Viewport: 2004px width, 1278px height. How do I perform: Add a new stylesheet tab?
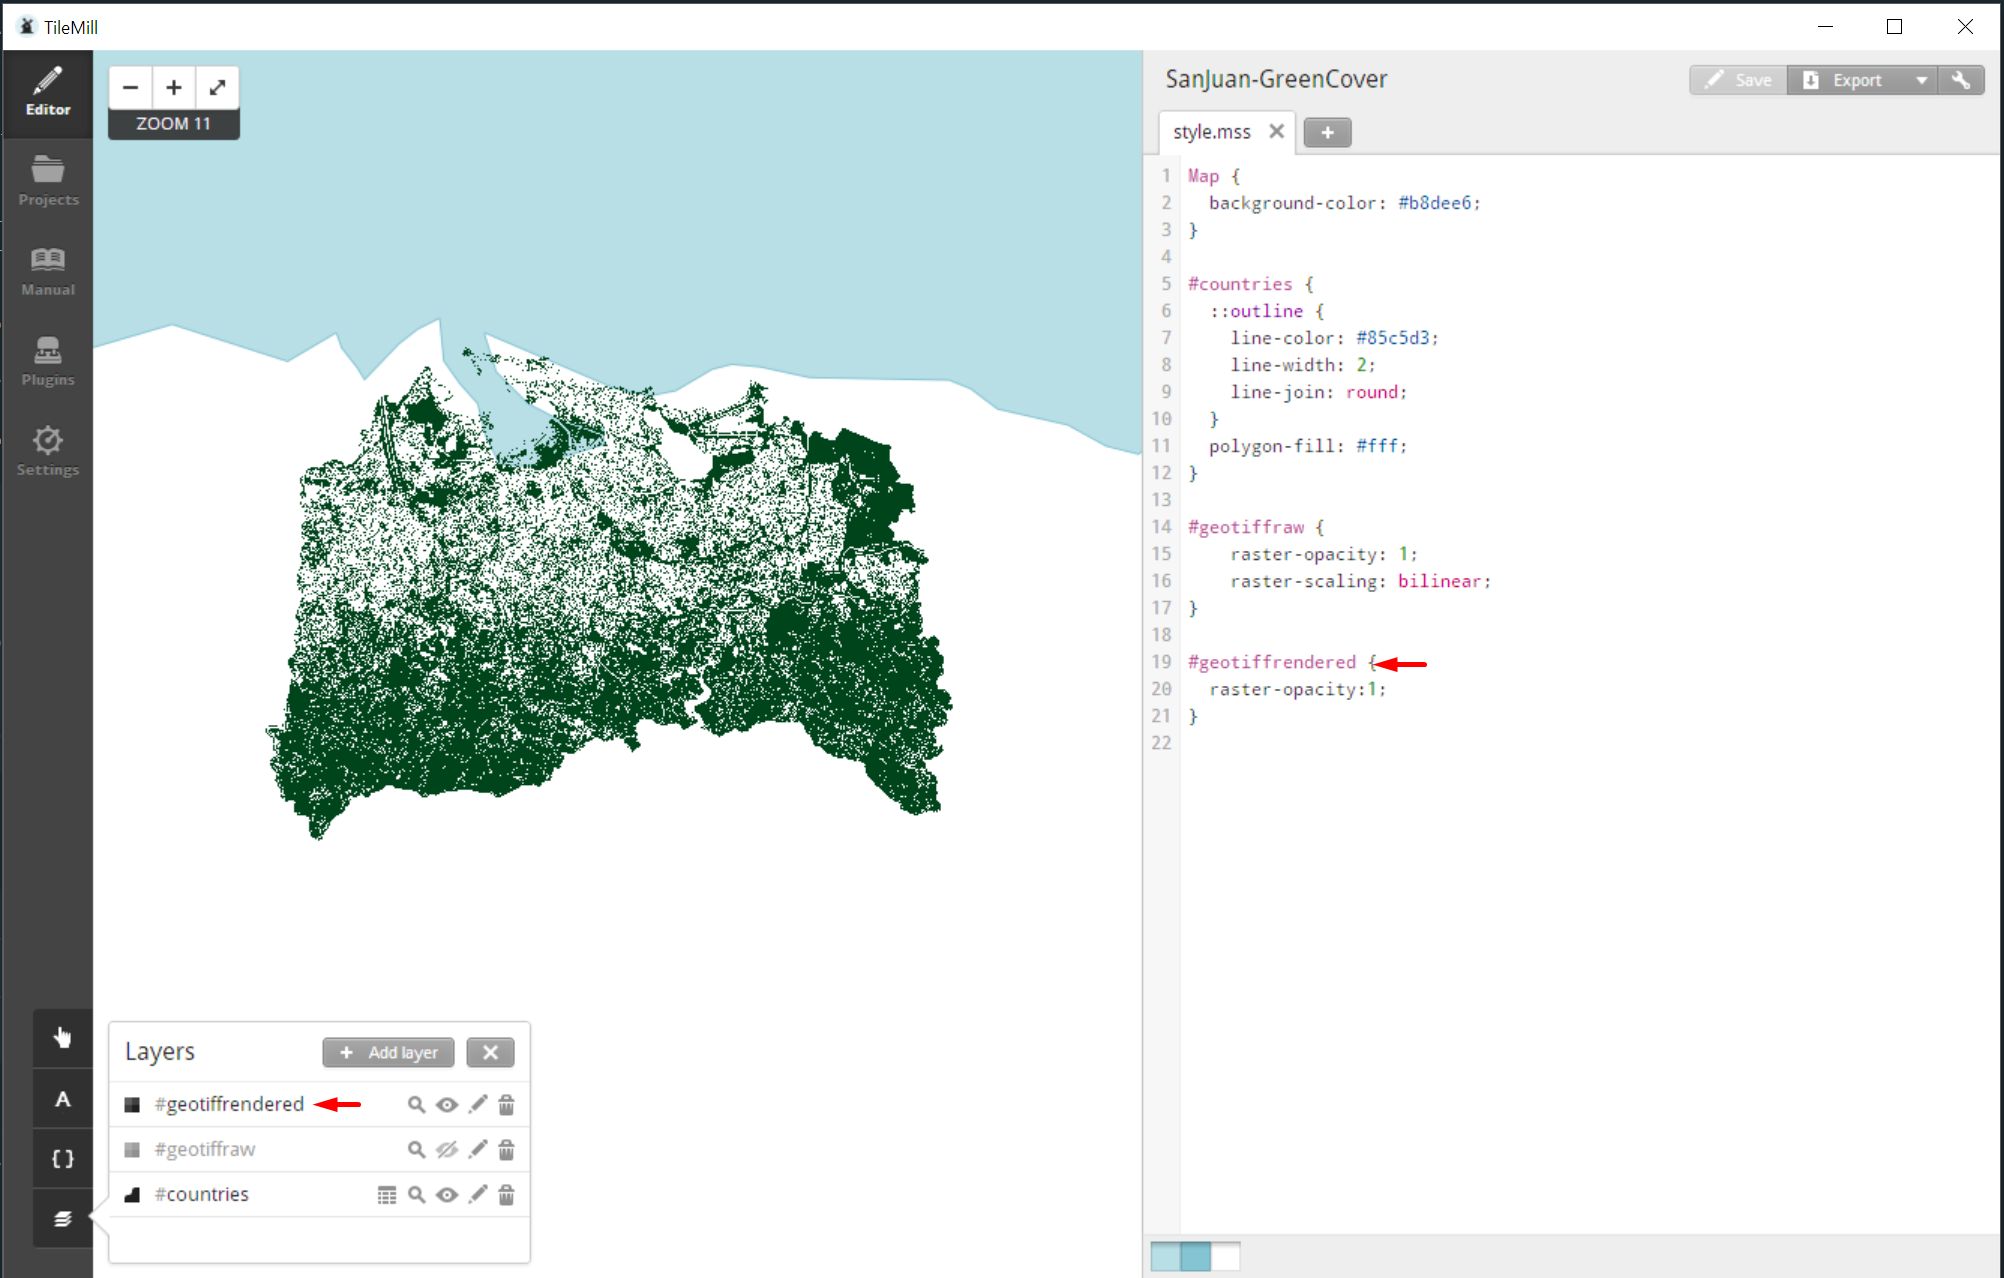click(1327, 132)
